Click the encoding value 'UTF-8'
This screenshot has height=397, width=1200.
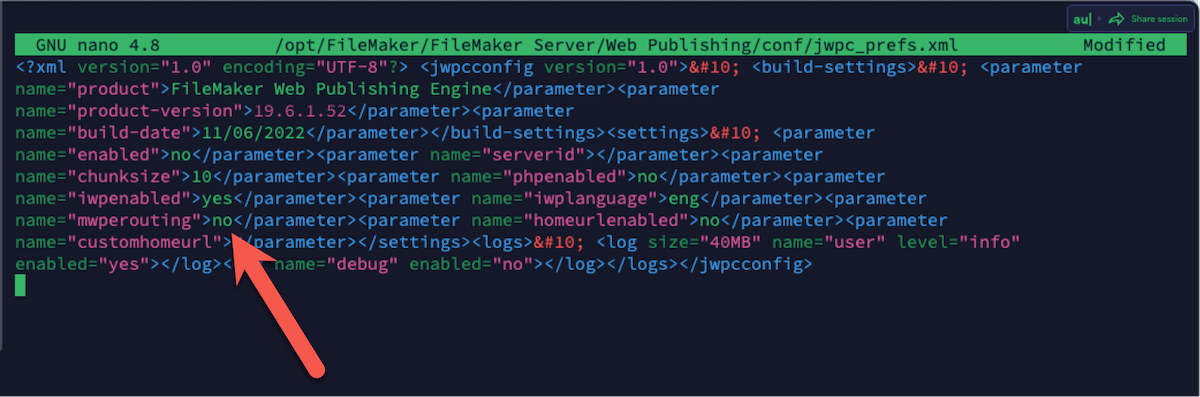click(x=352, y=68)
